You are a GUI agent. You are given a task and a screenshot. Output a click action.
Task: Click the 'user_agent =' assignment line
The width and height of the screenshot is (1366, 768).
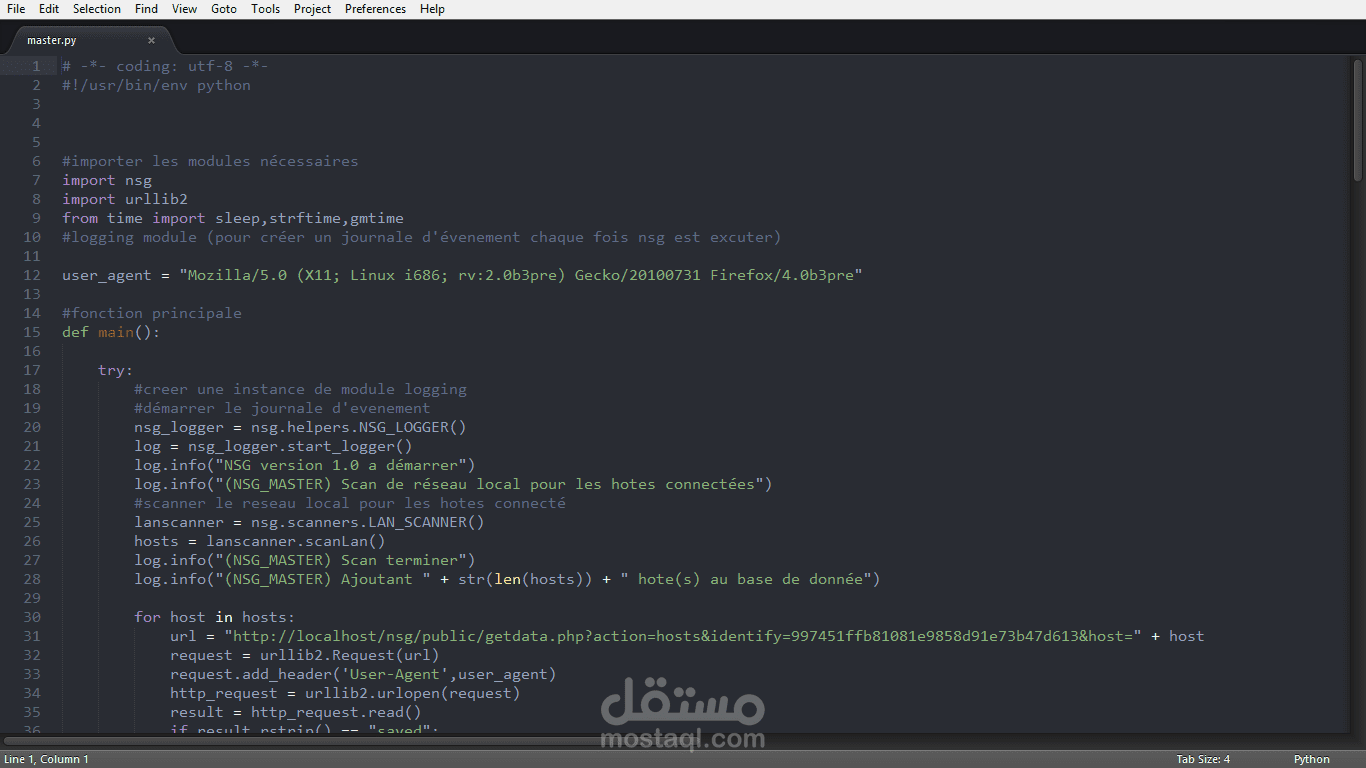click(x=462, y=275)
